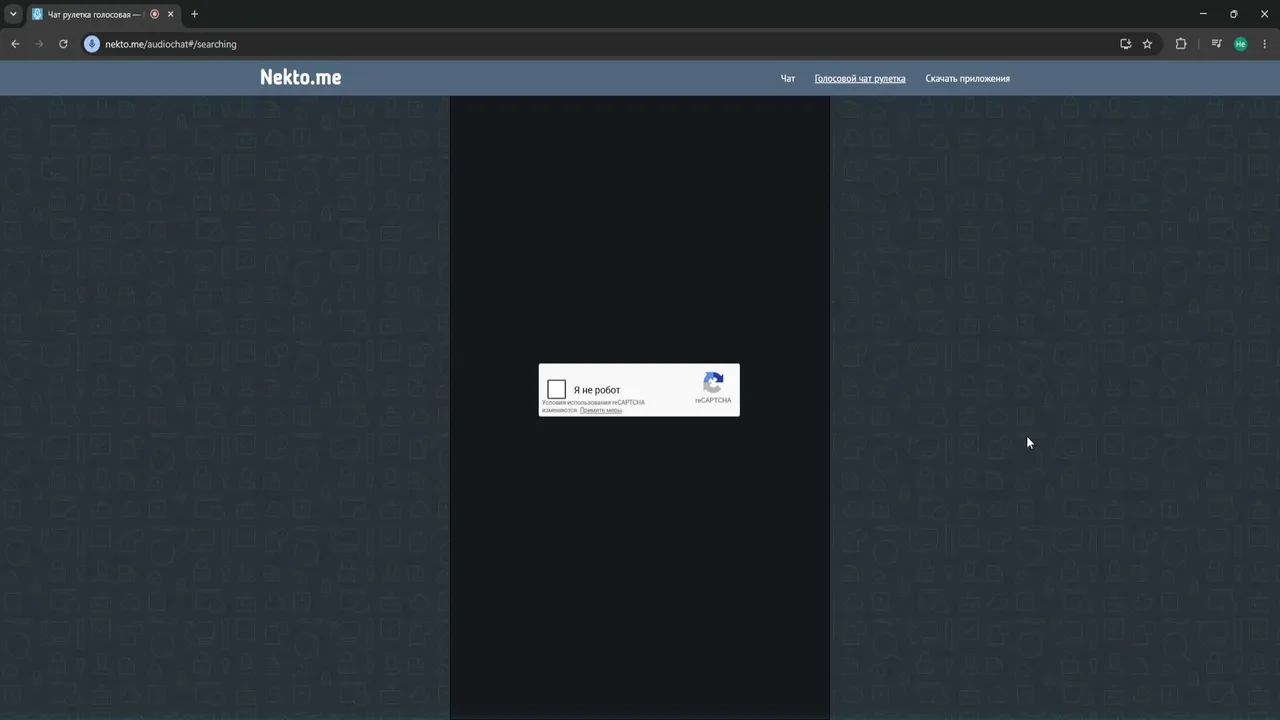Click the browser forward arrow
The width and height of the screenshot is (1280, 720).
point(39,44)
